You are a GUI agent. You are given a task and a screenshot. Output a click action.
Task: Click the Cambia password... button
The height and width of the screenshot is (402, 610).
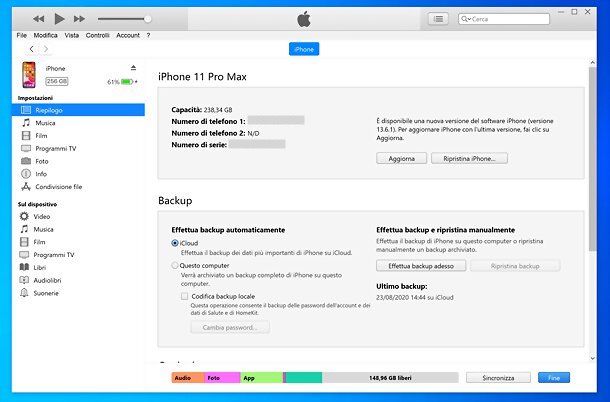pyautogui.click(x=230, y=327)
